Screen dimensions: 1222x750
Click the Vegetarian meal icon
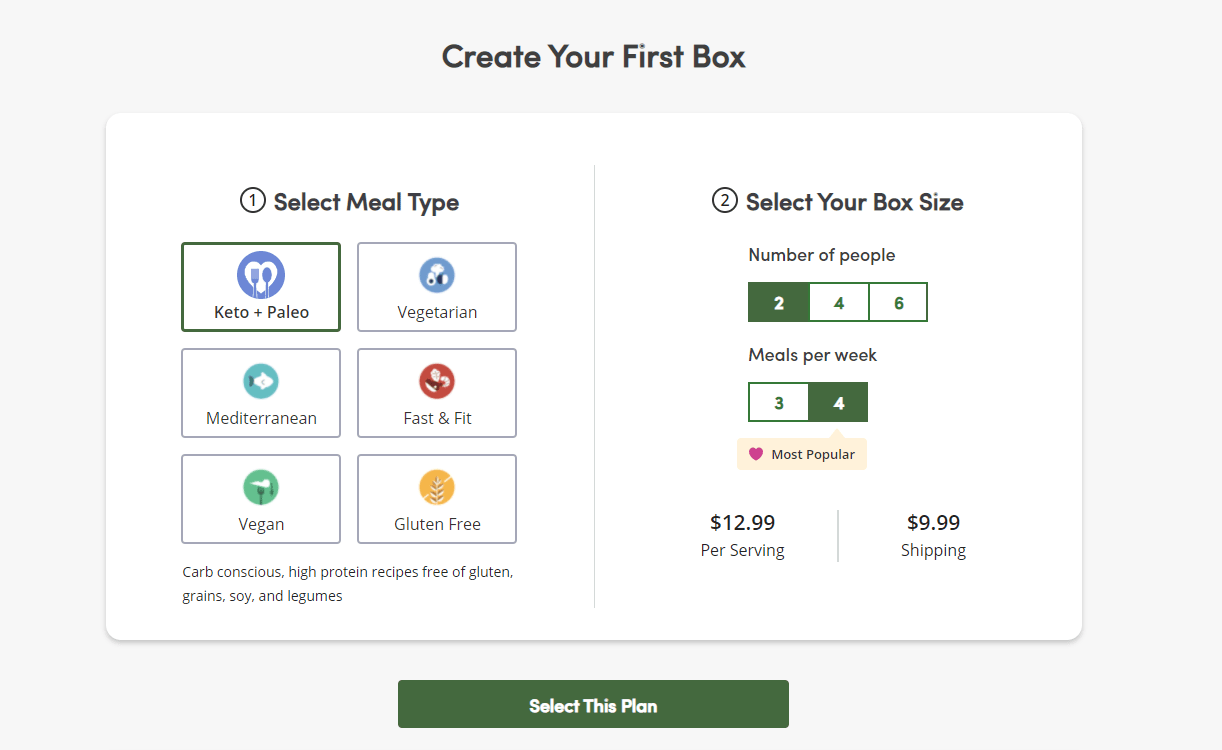pyautogui.click(x=437, y=275)
